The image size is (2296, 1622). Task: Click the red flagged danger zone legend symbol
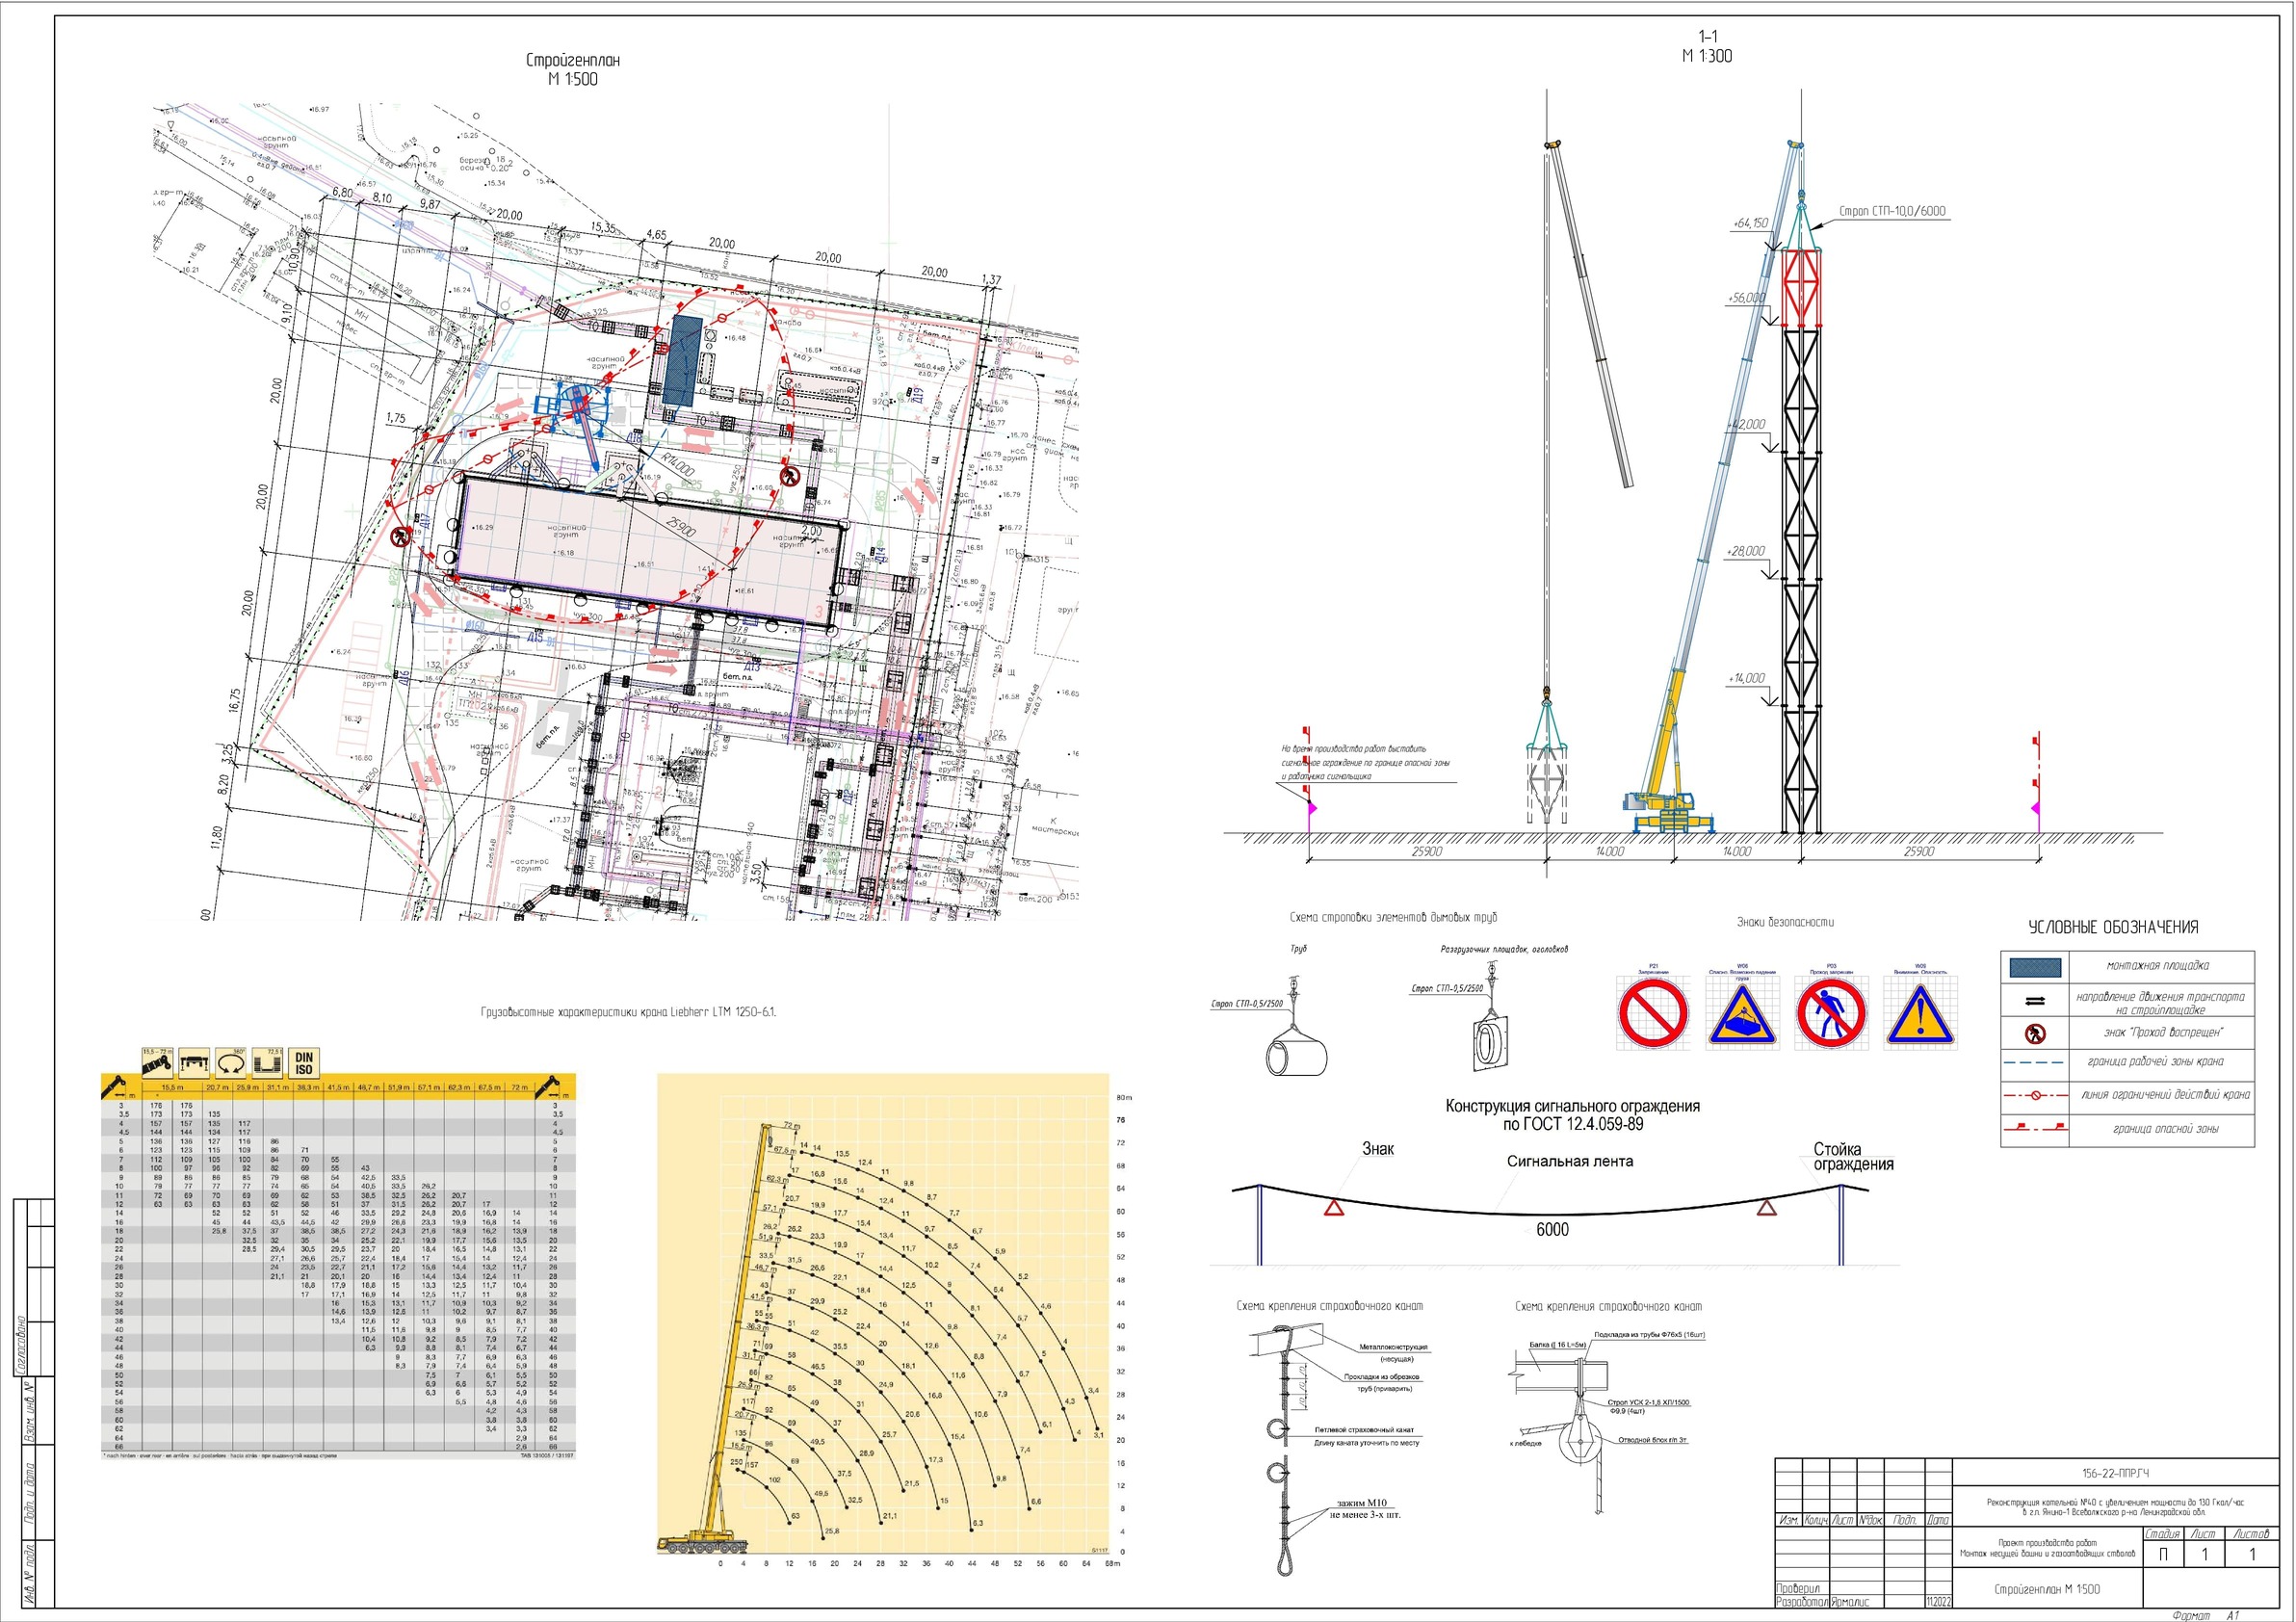pos(2034,1128)
